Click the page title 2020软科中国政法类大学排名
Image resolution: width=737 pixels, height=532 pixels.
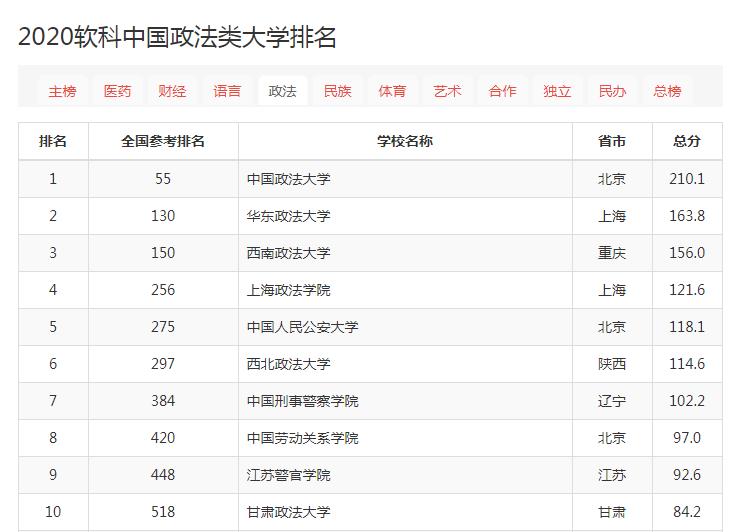pos(177,37)
